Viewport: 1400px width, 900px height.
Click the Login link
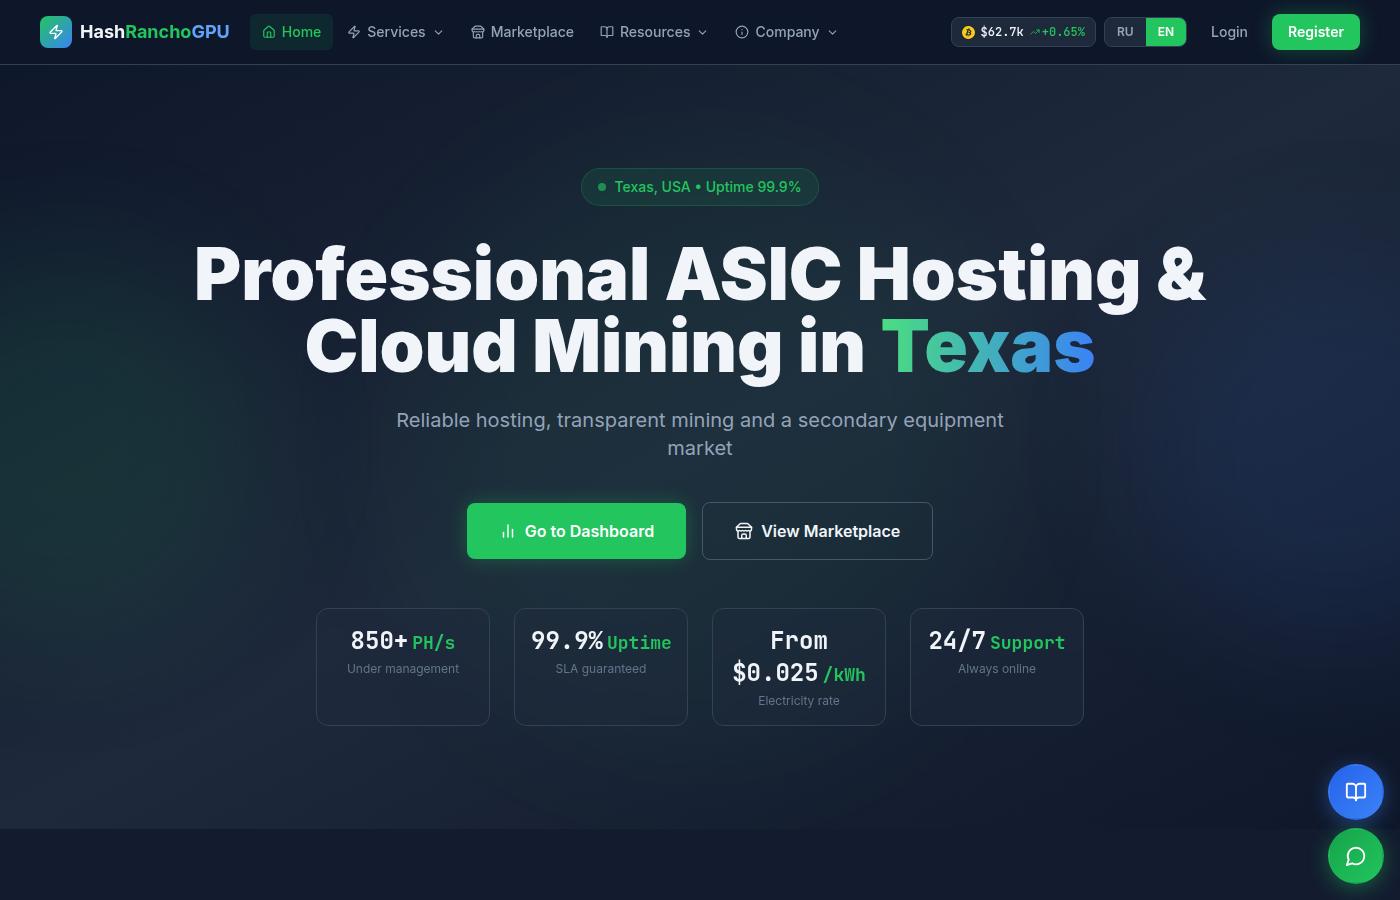click(1229, 32)
